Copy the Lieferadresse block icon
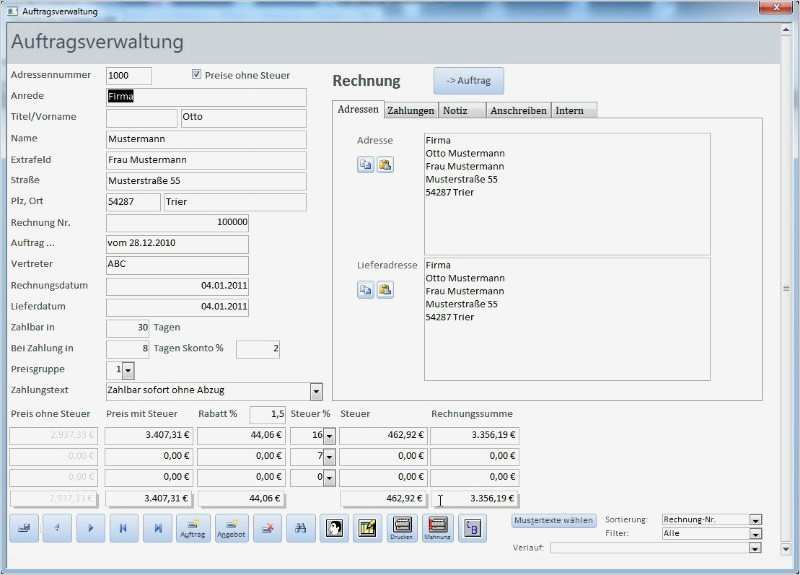Image resolution: width=800 pixels, height=575 pixels. (365, 290)
